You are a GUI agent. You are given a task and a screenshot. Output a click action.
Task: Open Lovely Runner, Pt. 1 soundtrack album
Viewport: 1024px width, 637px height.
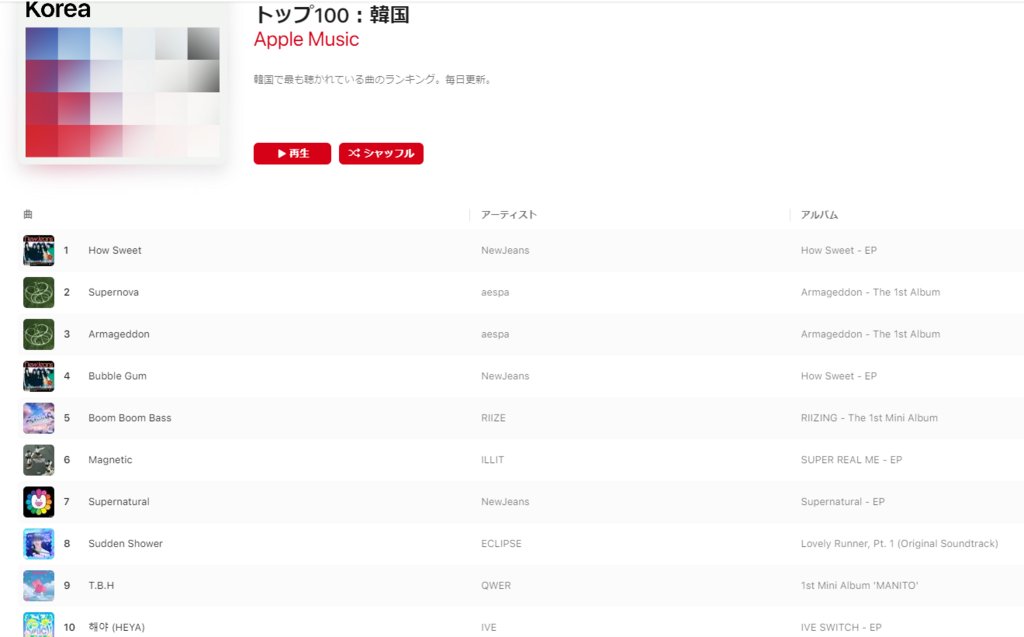(899, 544)
